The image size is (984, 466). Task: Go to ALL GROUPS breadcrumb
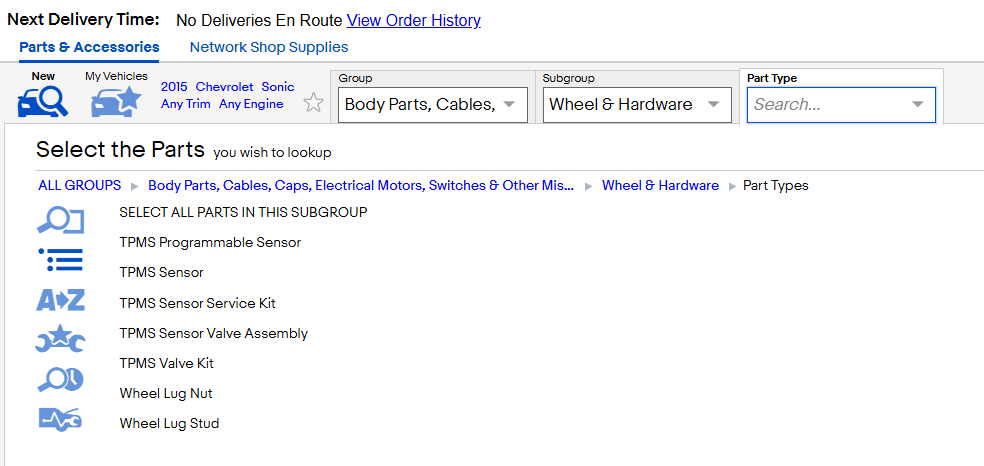pos(80,186)
